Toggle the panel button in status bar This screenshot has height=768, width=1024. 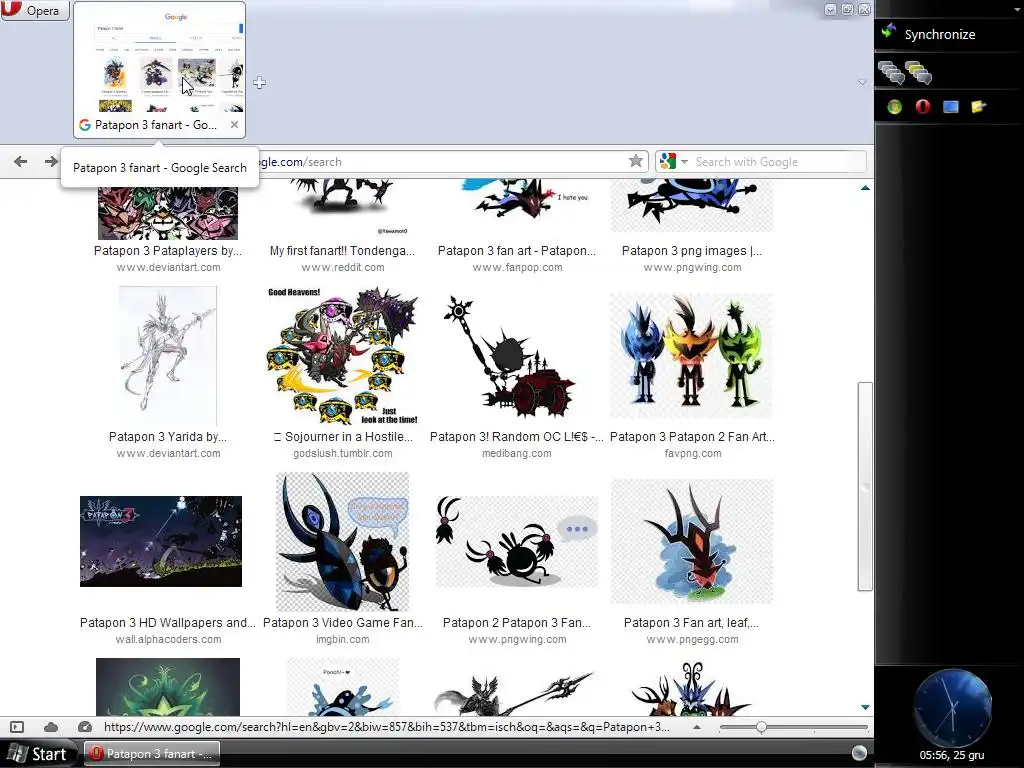17,727
